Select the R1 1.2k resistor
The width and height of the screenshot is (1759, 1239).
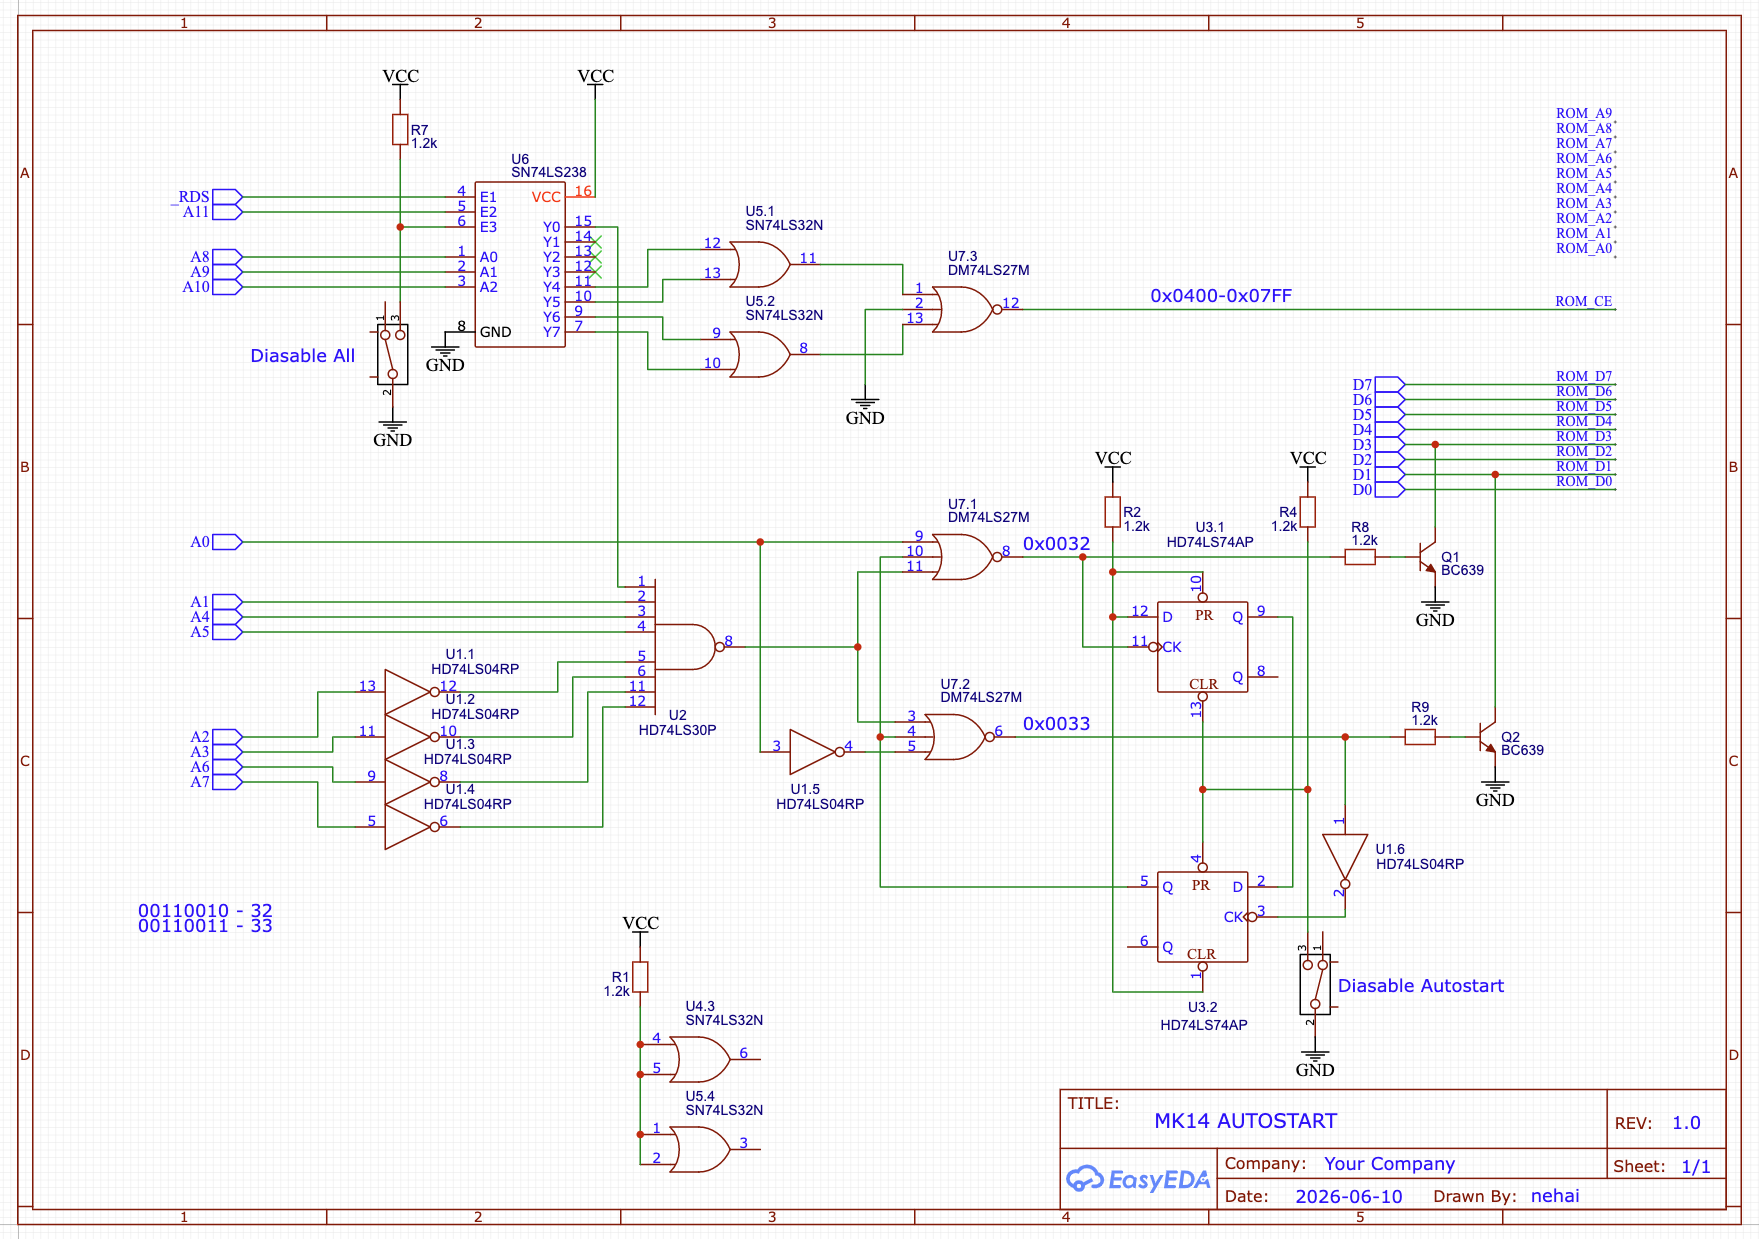coord(640,977)
